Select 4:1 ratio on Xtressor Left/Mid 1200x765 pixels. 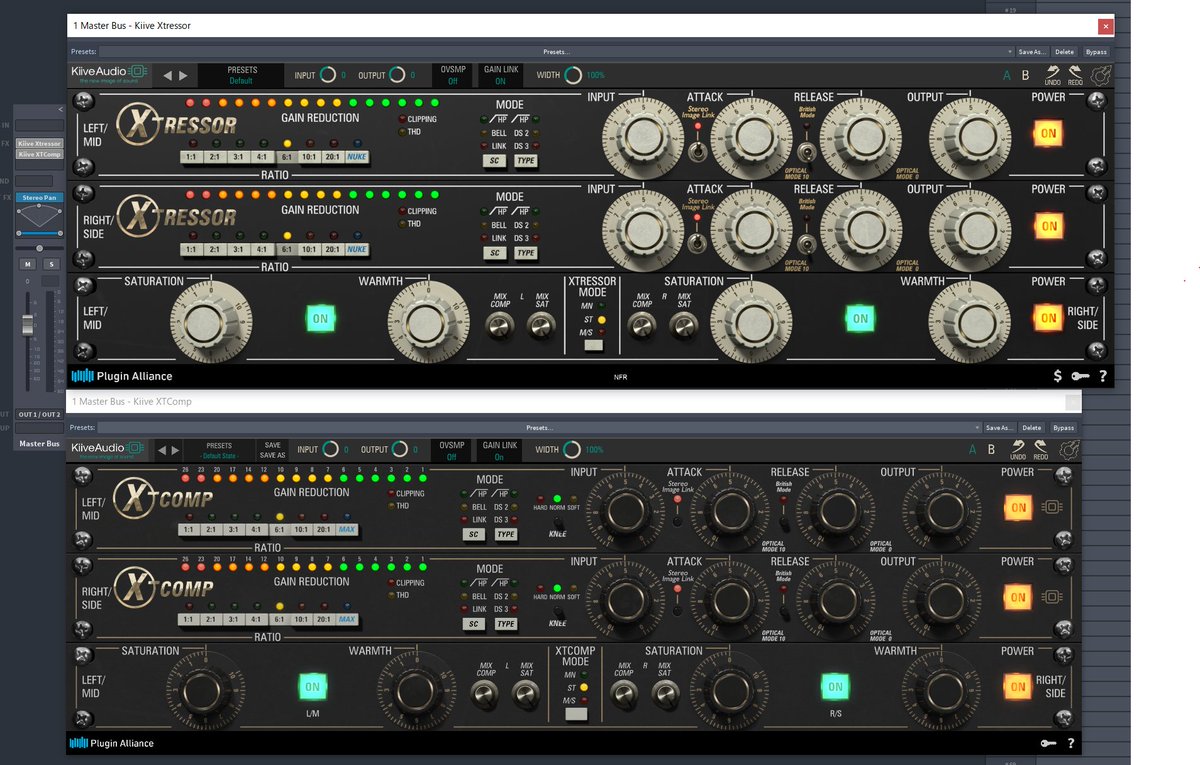tap(262, 157)
